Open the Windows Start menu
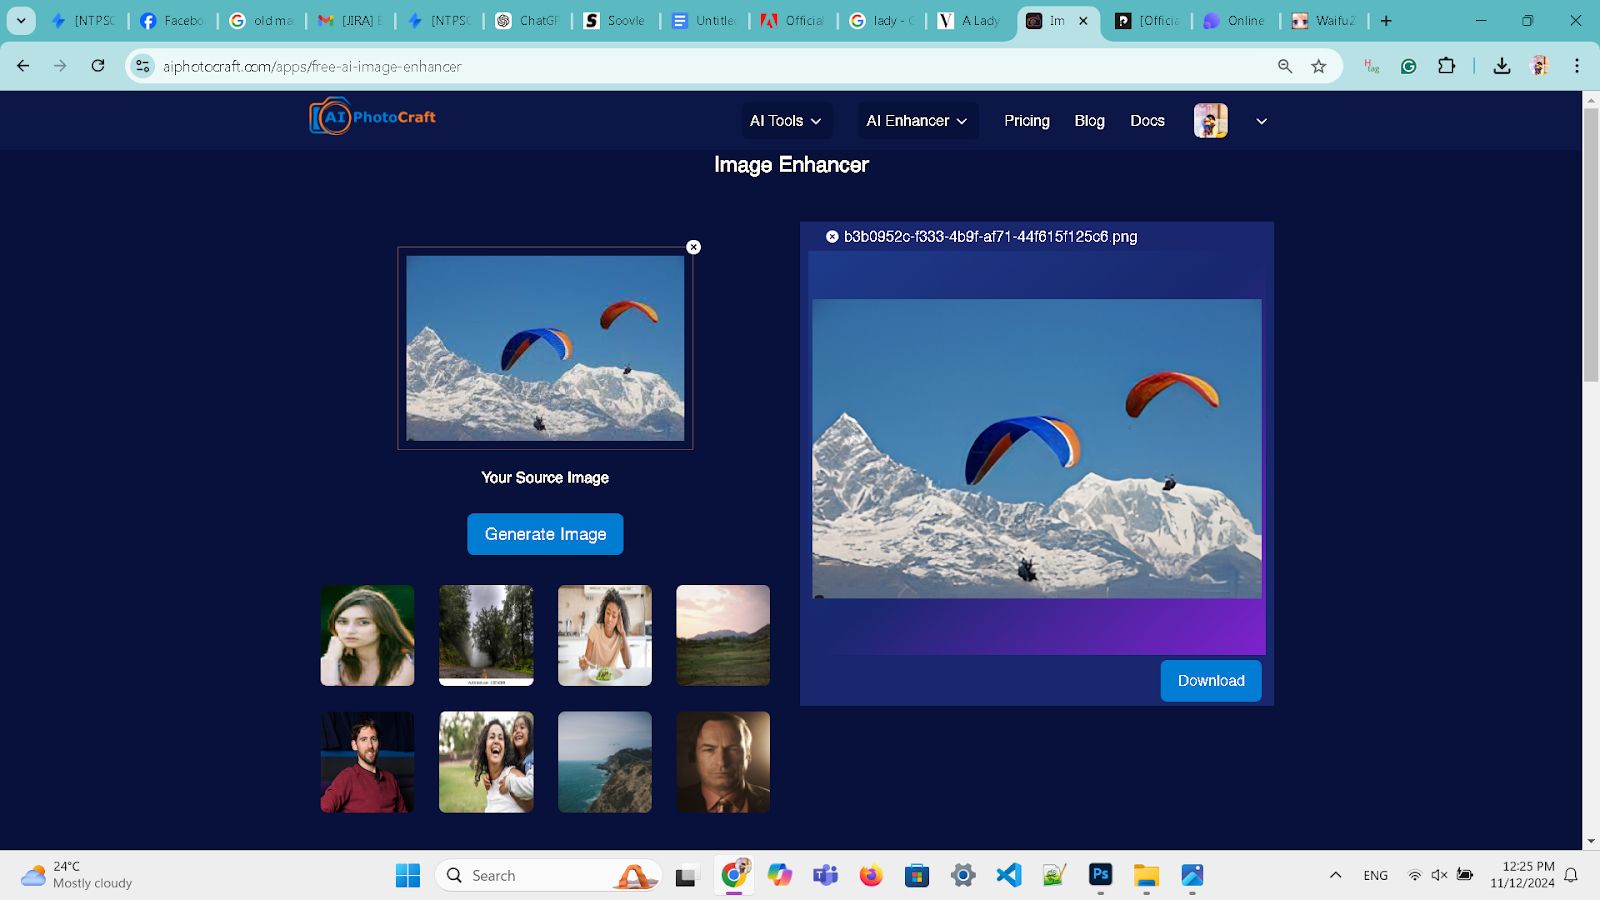Screen dimensions: 1600x900 tap(408, 876)
